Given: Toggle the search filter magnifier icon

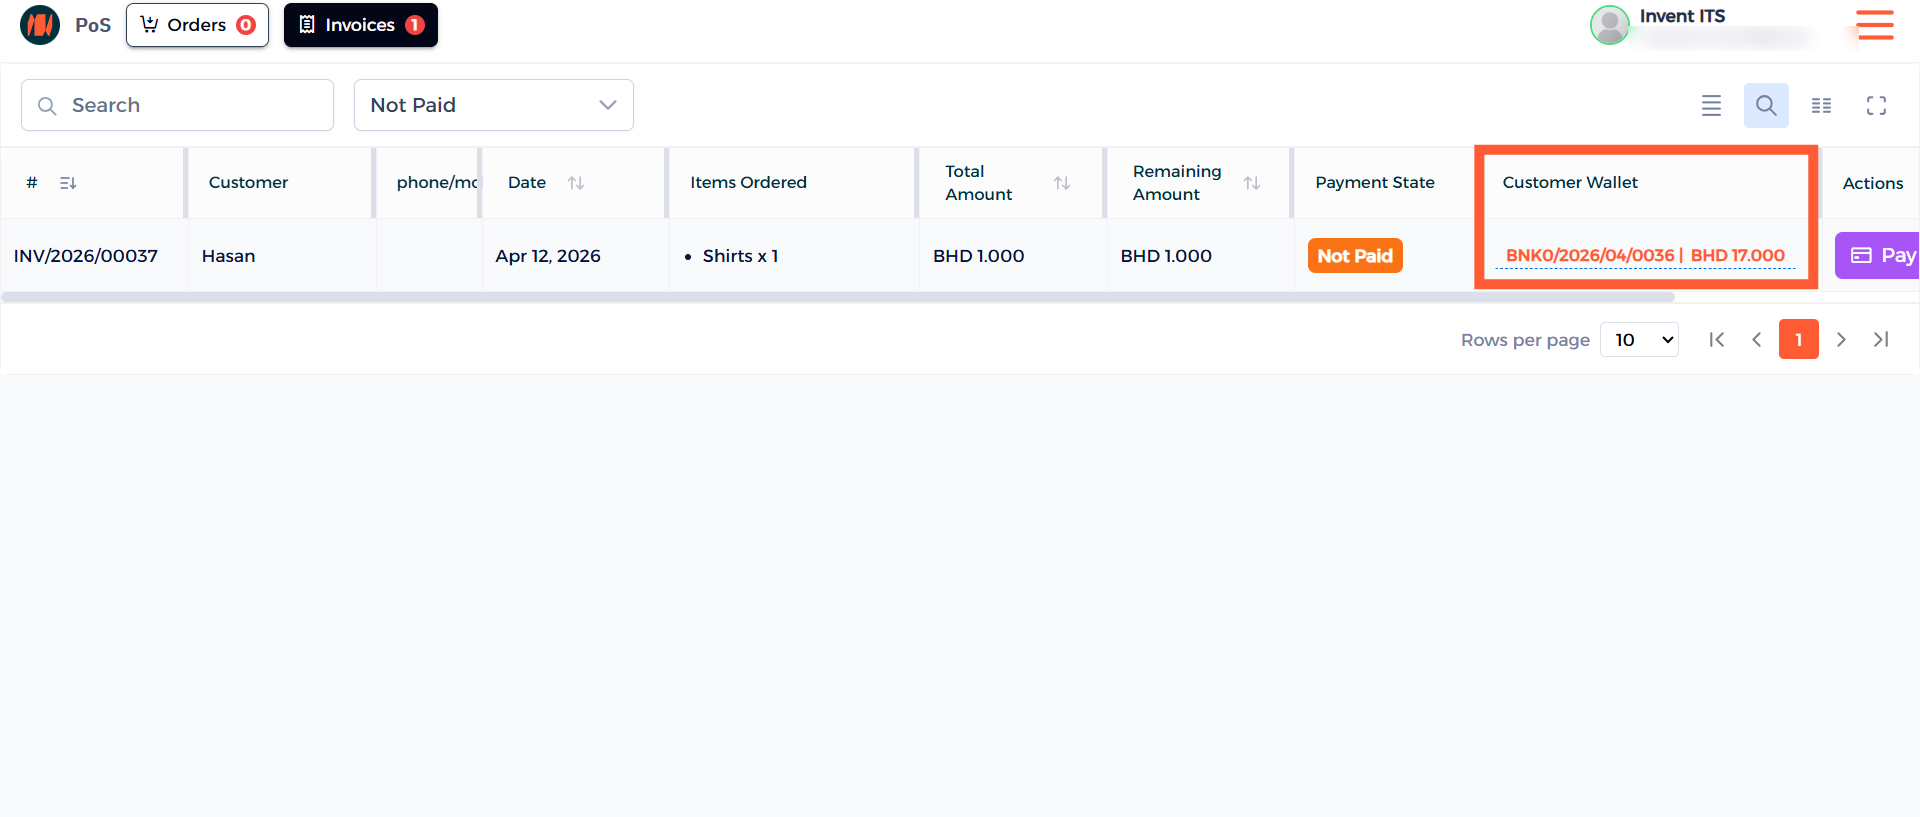Looking at the screenshot, I should (x=1765, y=105).
